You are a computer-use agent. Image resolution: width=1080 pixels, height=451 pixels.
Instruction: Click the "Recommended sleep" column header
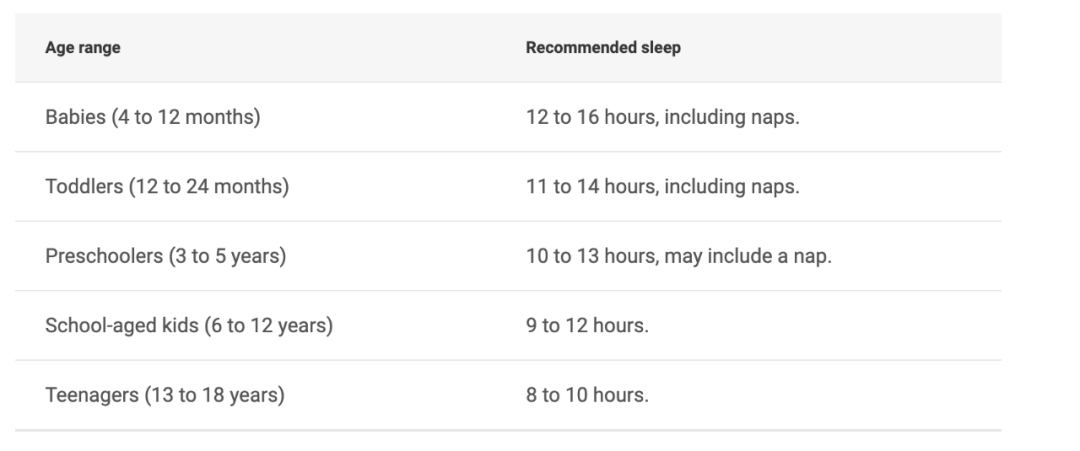(x=603, y=48)
